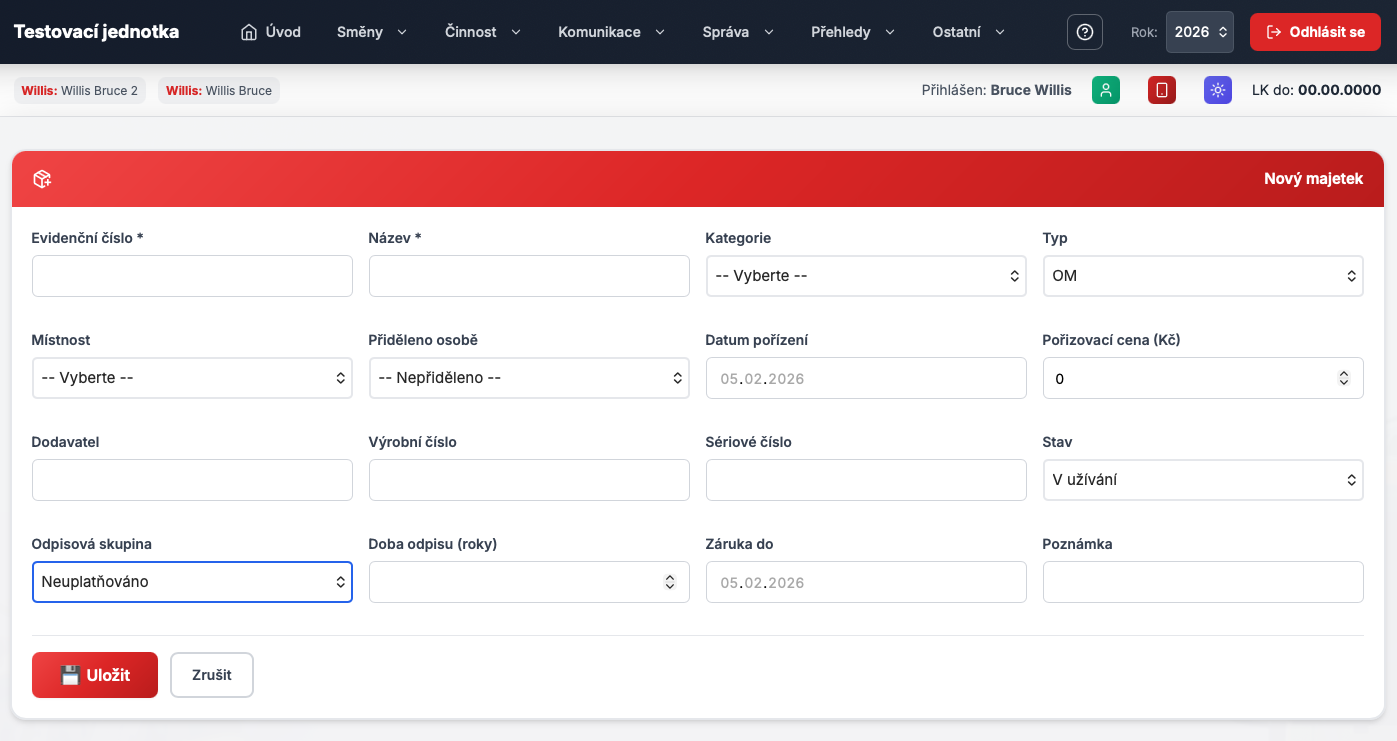
Task: Open the Směny menu
Action: [x=372, y=32]
